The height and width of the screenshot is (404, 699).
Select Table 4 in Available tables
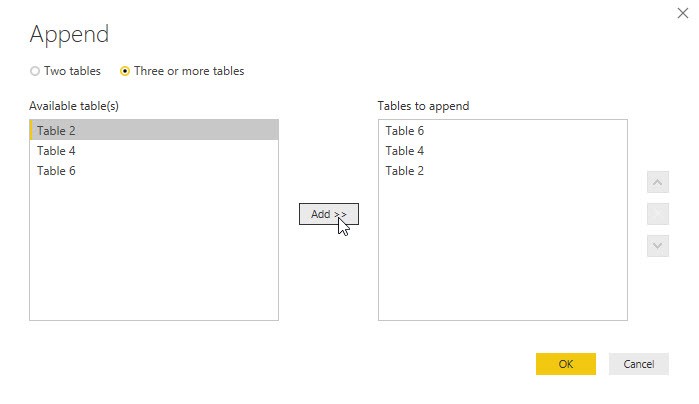154,151
